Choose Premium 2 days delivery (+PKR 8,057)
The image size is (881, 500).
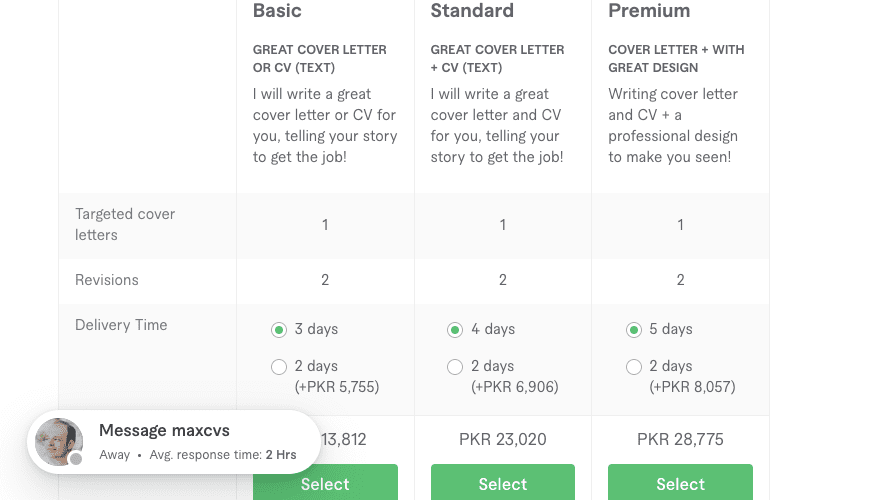pos(634,367)
